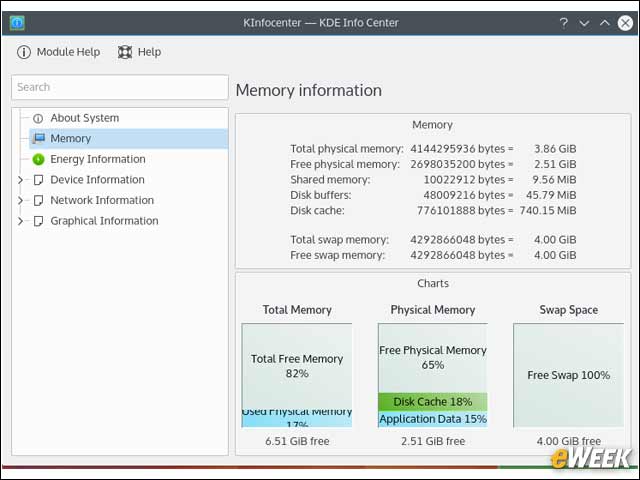Click the Network Information page icon
This screenshot has width=640, height=480.
click(x=38, y=200)
